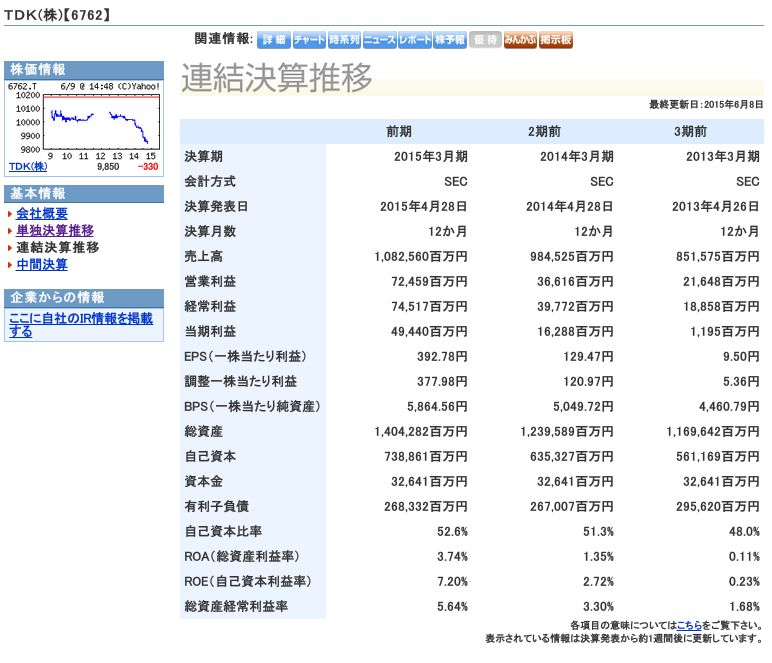Select the 392.78円 EPS value

[442, 356]
